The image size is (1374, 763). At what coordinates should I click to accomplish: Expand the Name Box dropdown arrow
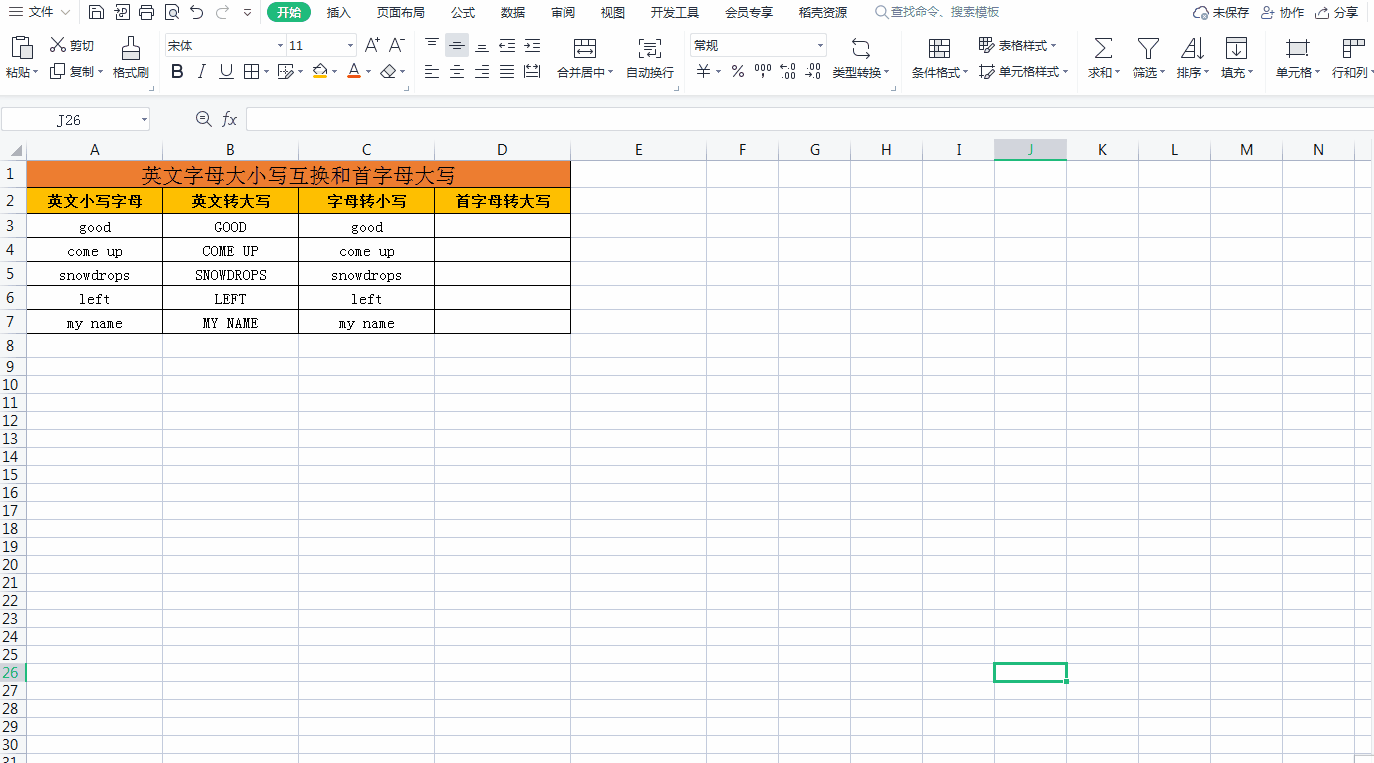click(x=144, y=120)
